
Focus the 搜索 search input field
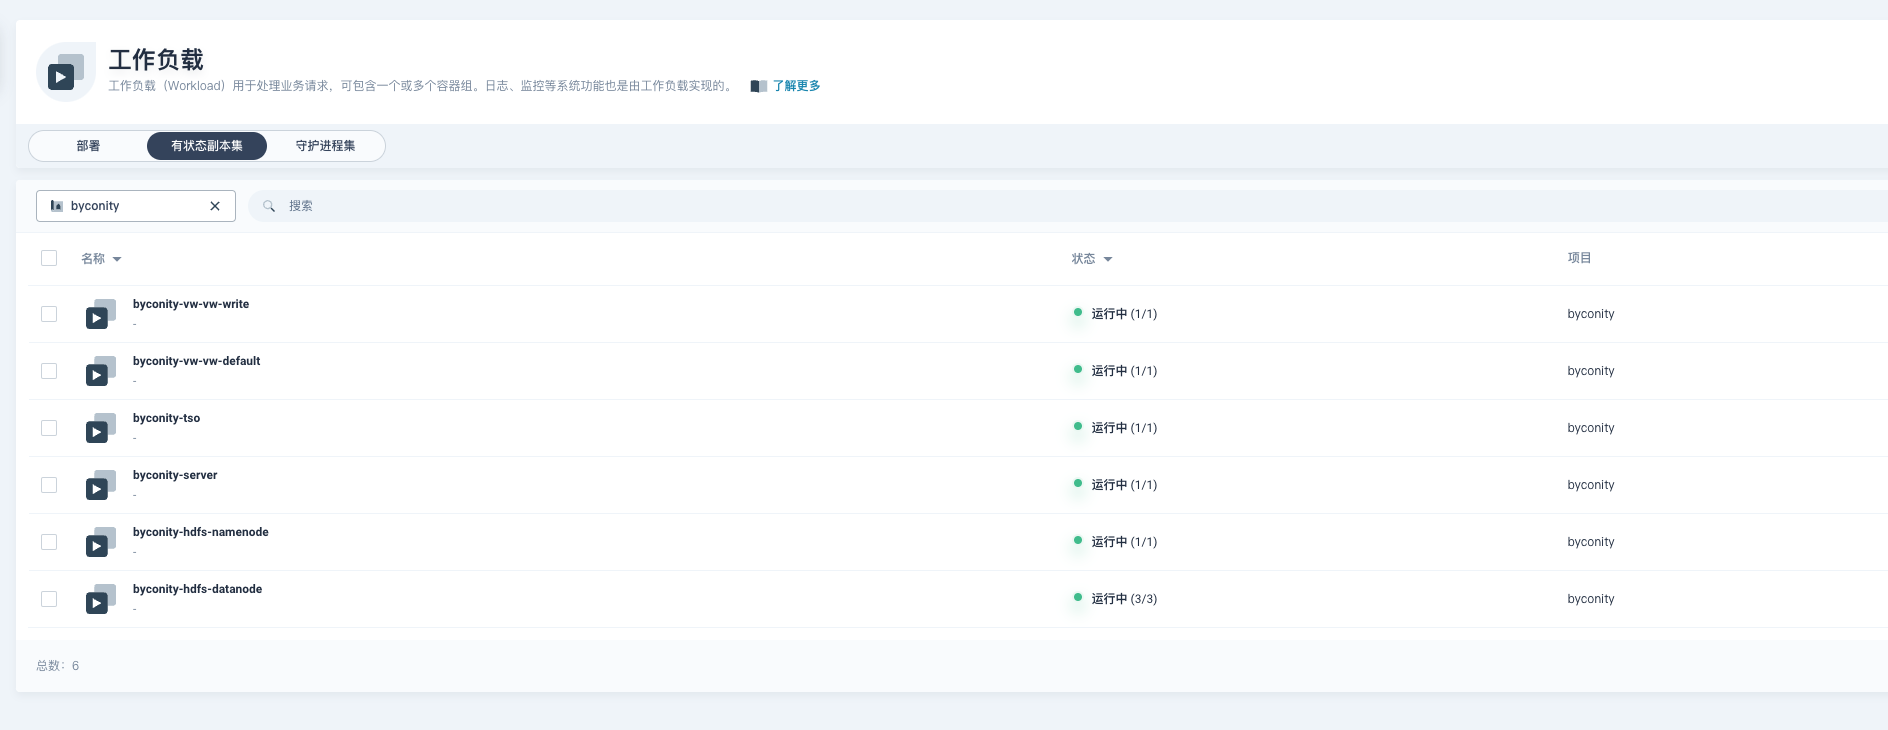(1068, 206)
